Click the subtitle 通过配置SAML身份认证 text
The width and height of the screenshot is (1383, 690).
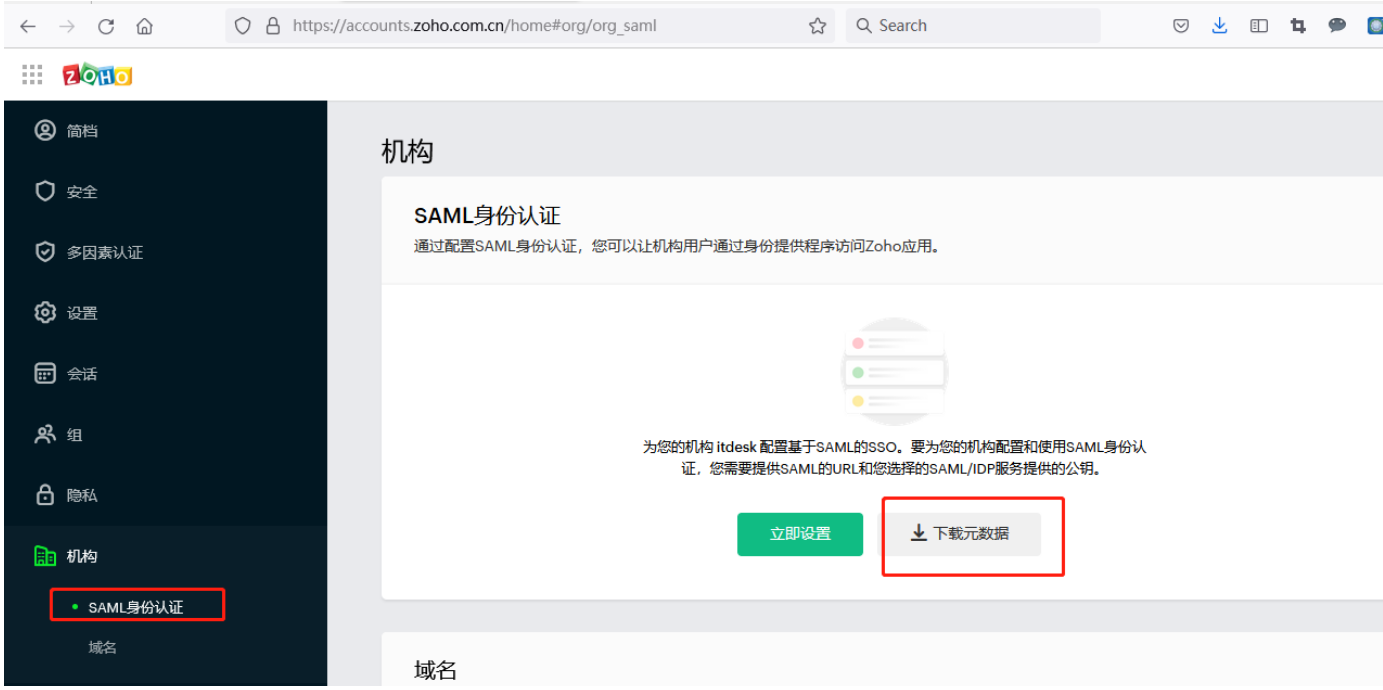pyautogui.click(x=677, y=246)
